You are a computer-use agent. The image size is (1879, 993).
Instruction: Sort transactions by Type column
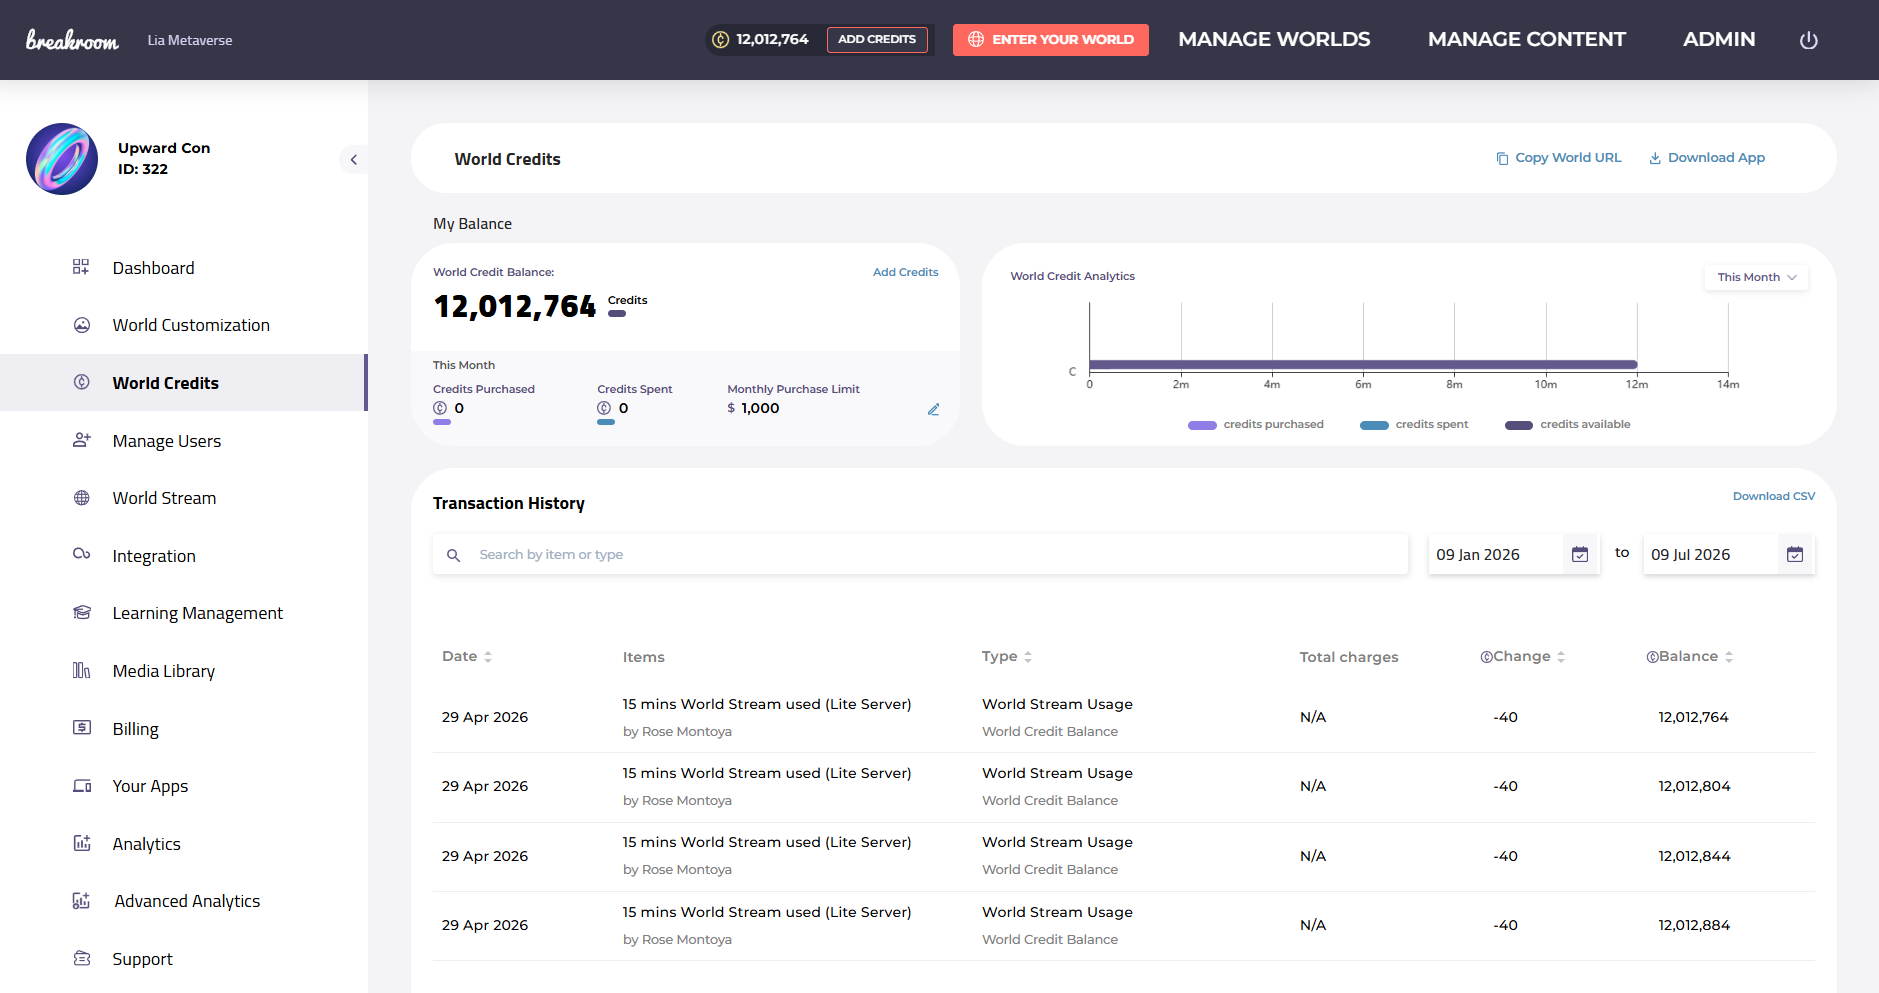tap(1006, 657)
